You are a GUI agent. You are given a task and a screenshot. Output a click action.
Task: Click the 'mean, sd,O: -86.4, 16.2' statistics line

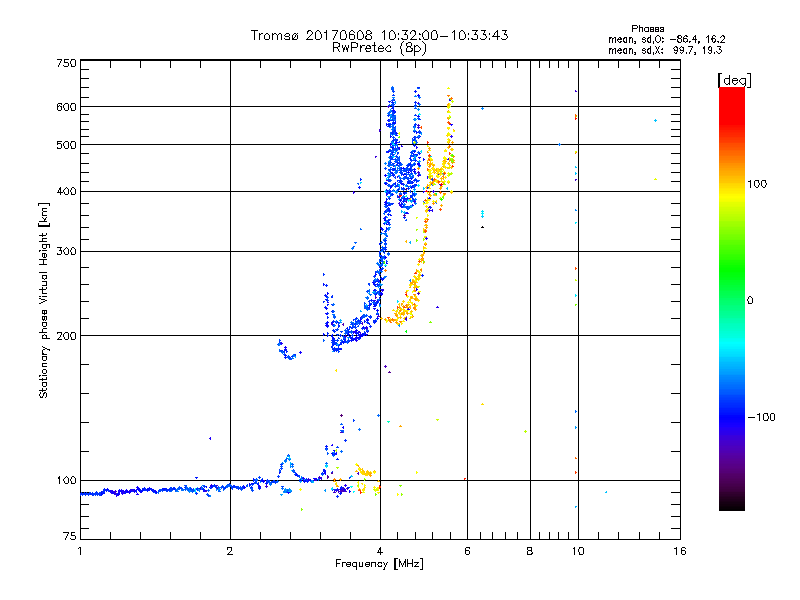666,39
